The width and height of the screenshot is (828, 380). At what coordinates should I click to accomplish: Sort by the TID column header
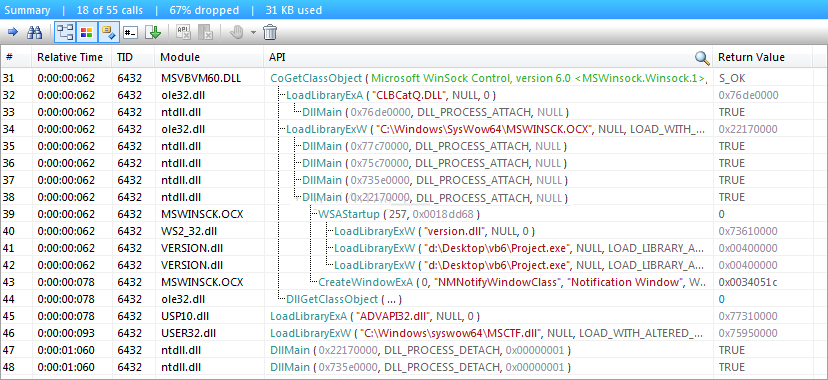coord(133,58)
